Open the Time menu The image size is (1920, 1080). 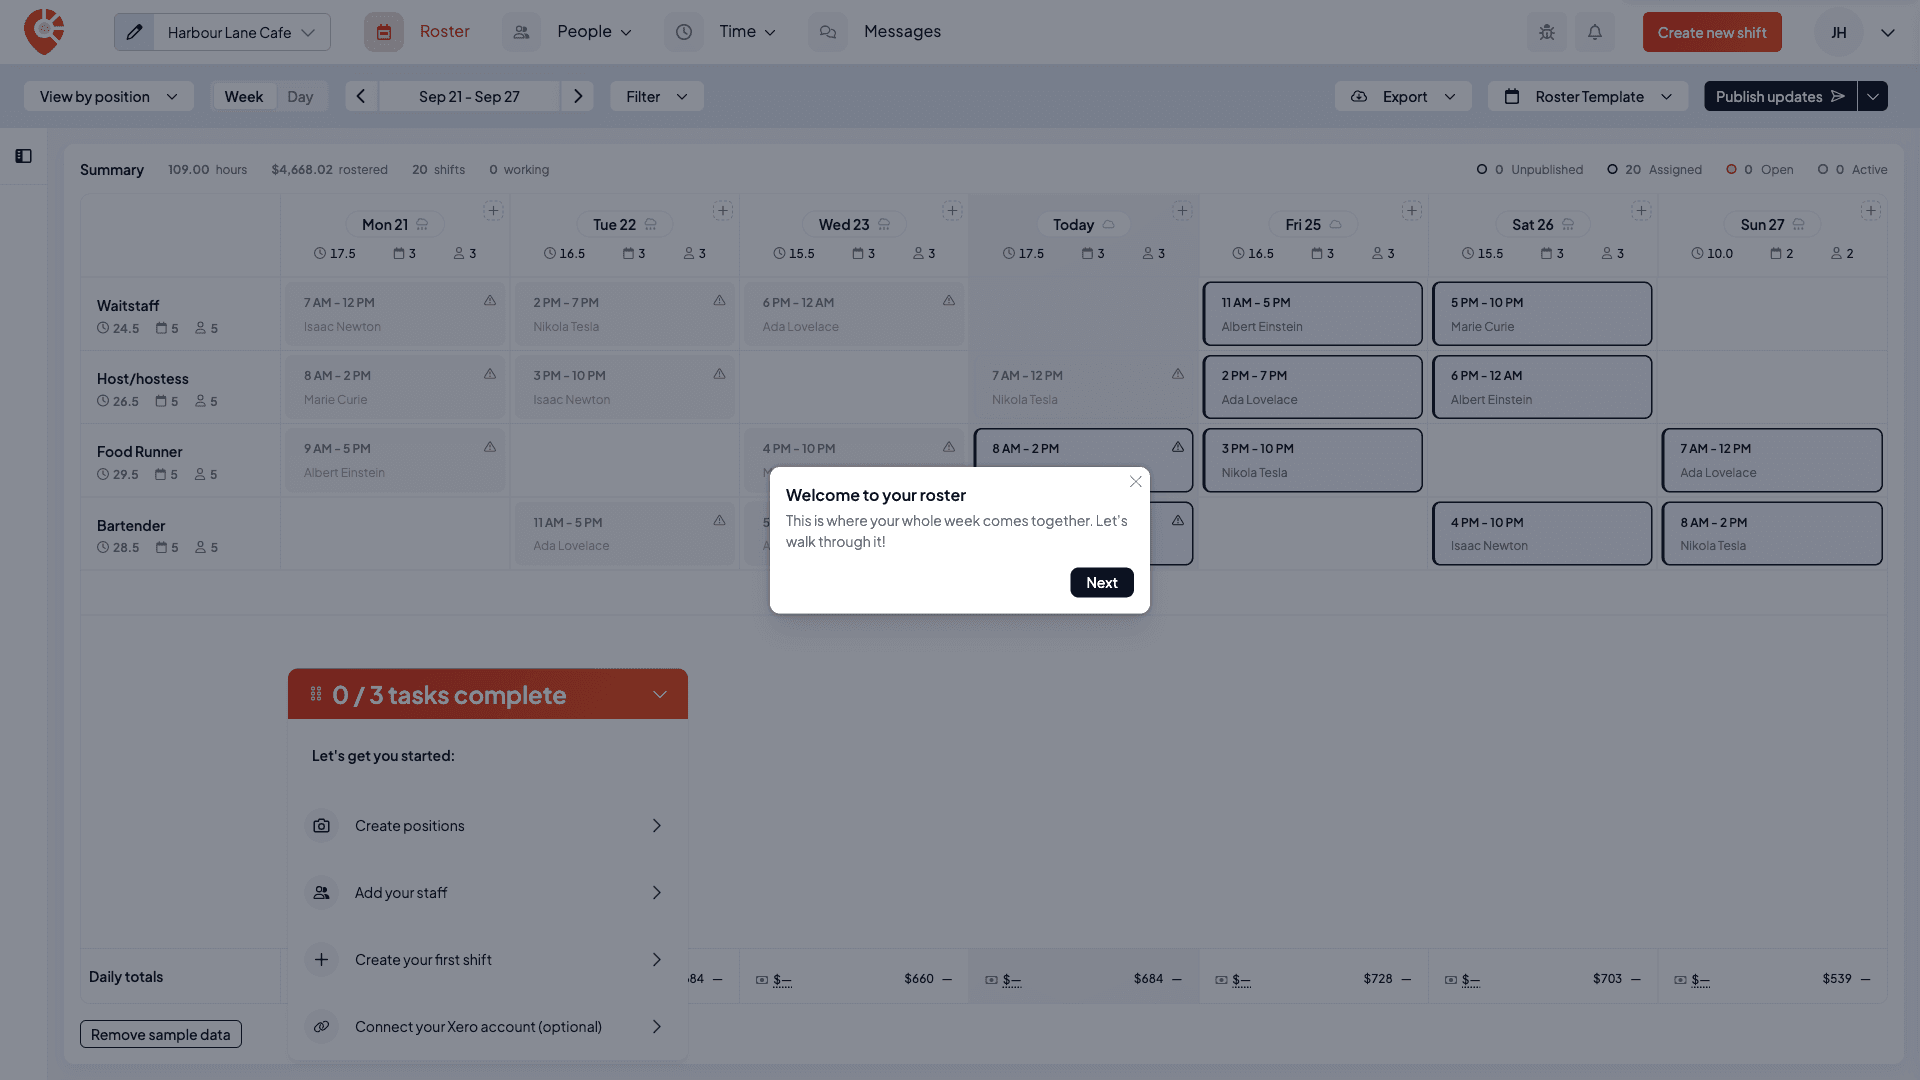(x=748, y=32)
